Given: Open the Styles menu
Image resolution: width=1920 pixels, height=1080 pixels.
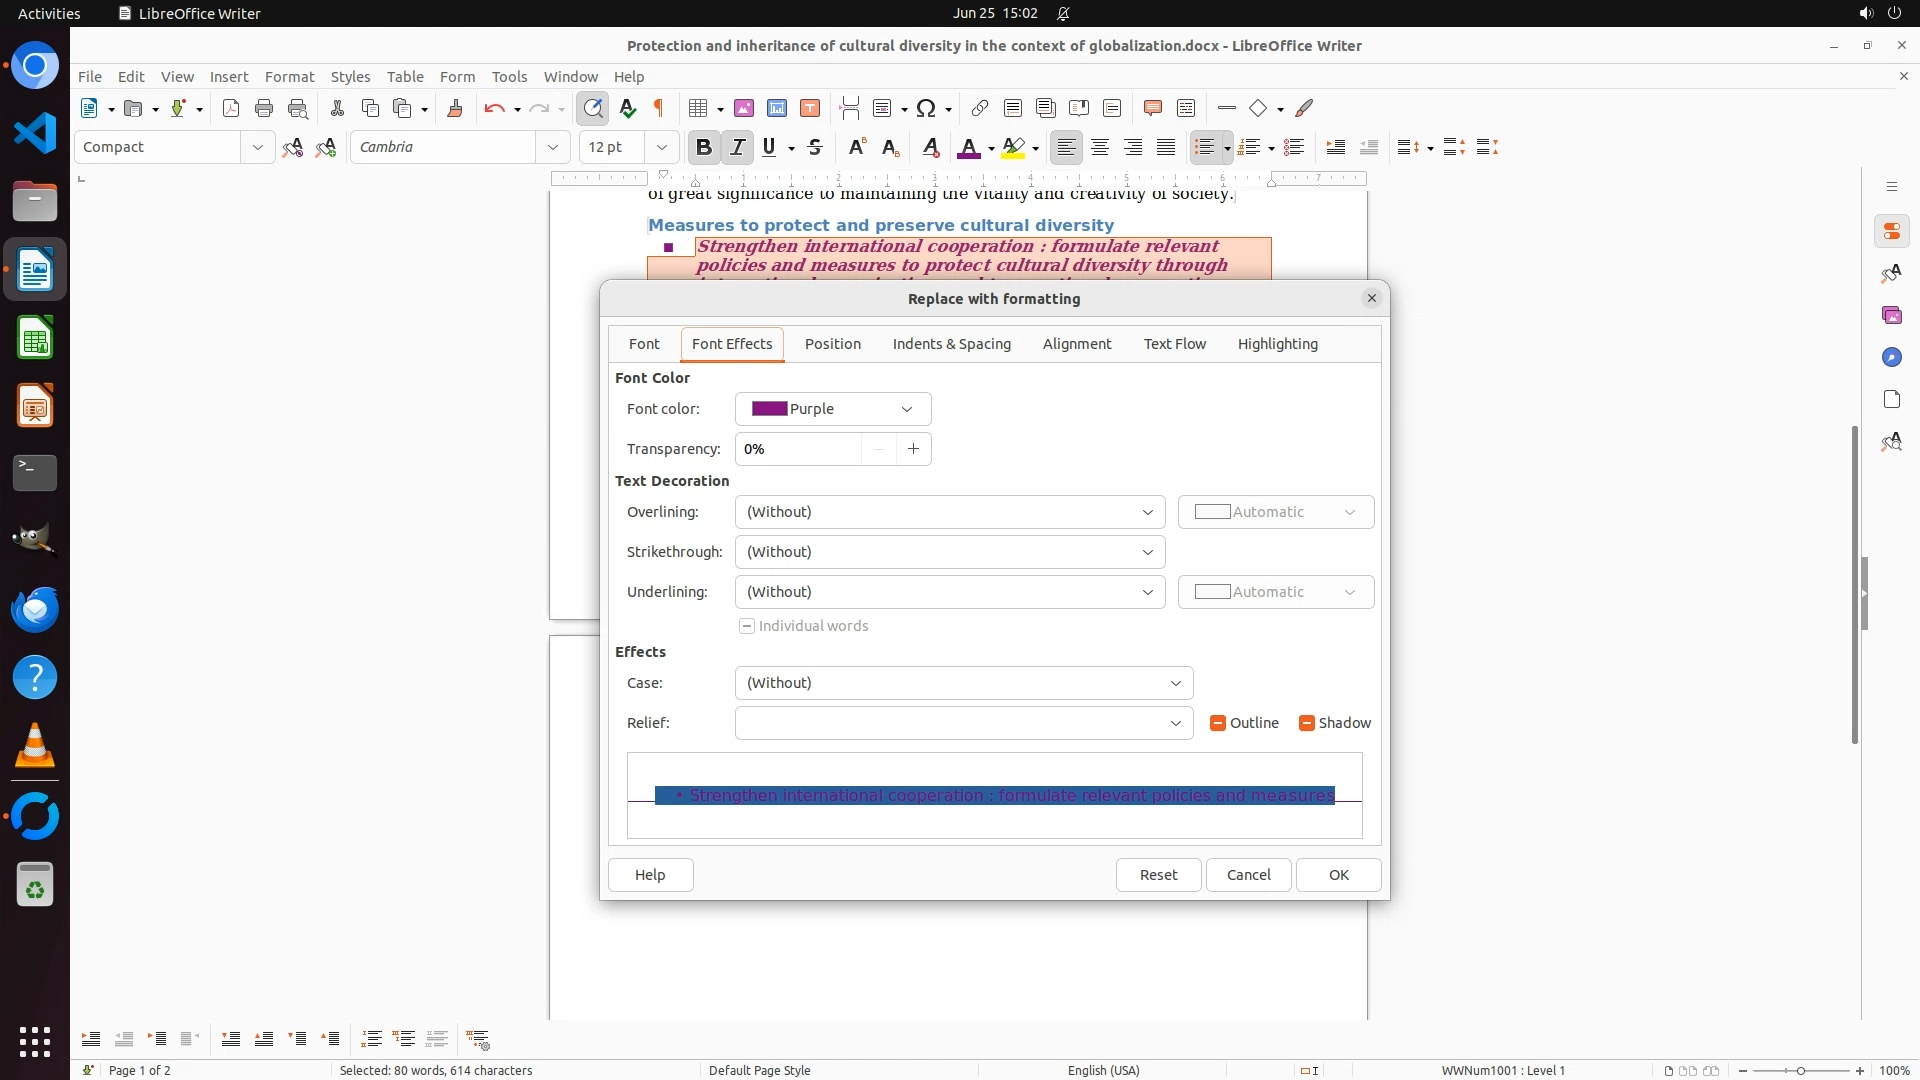Looking at the screenshot, I should tap(350, 76).
